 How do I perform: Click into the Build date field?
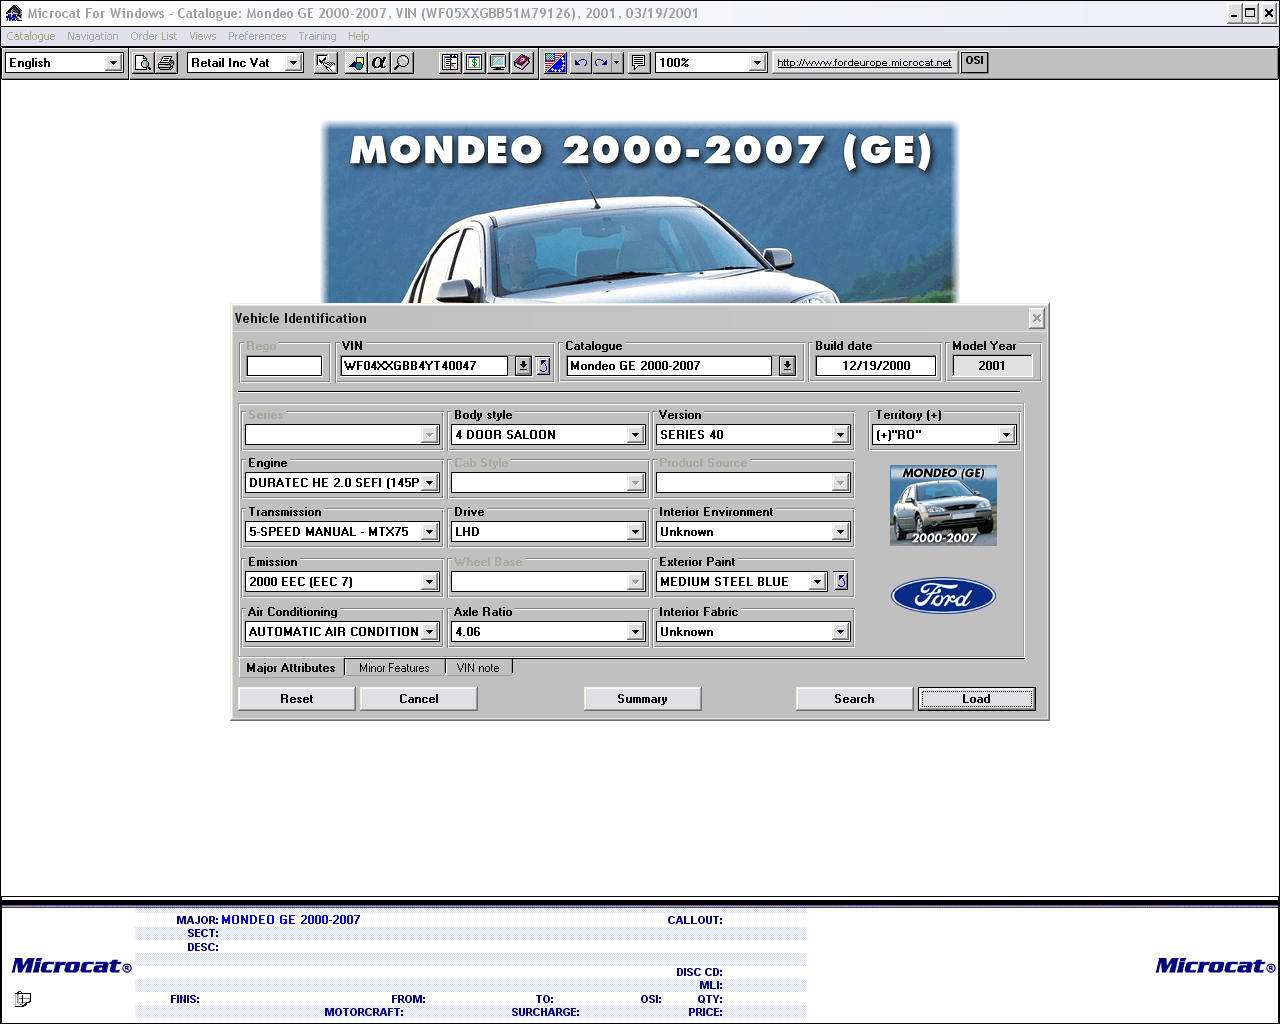point(875,366)
